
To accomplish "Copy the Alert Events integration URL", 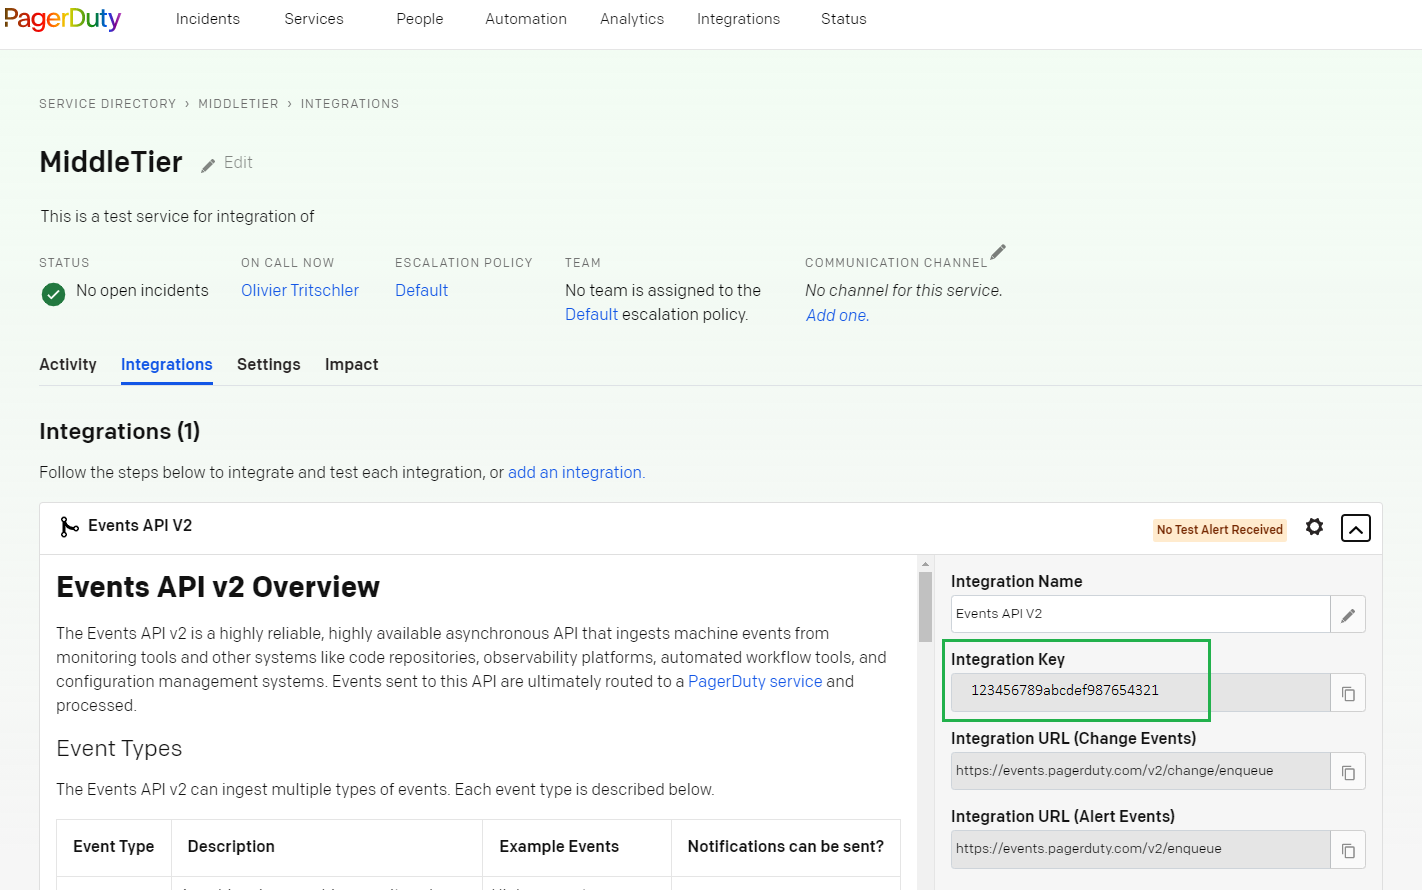I will (x=1348, y=850).
